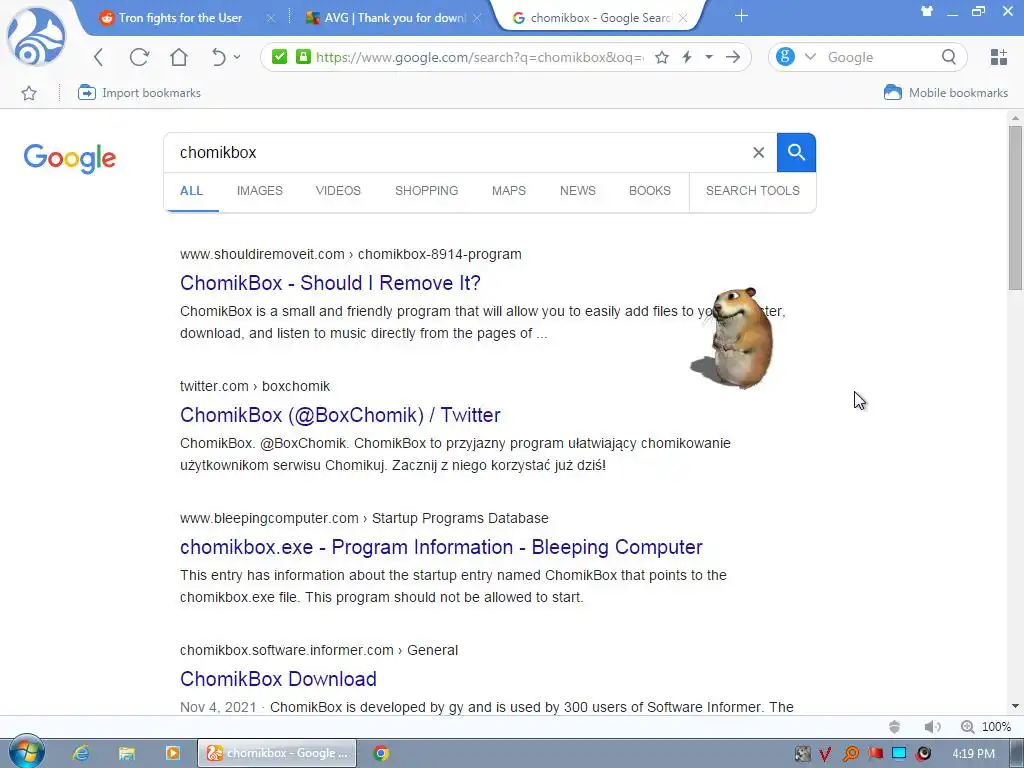1024x768 pixels.
Task: Open Import bookmarks
Action: click(x=139, y=93)
